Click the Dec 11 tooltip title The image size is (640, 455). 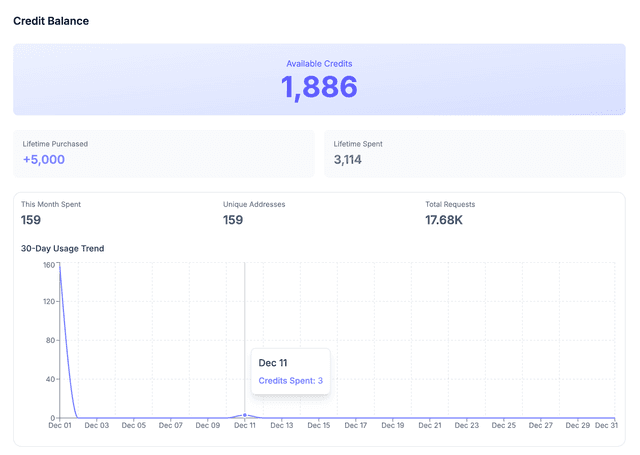pos(273,363)
